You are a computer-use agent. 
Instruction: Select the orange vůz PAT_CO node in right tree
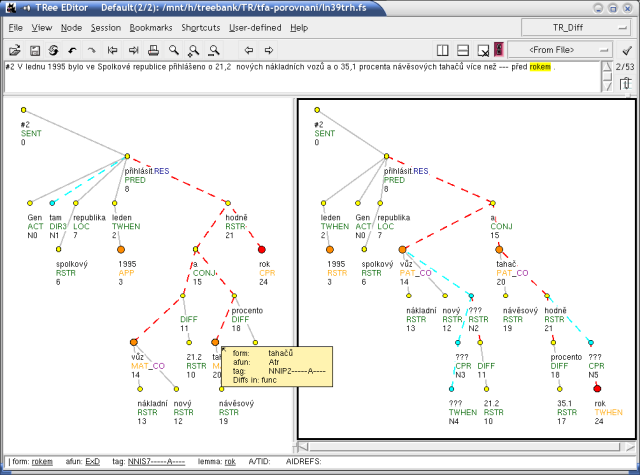[402, 249]
